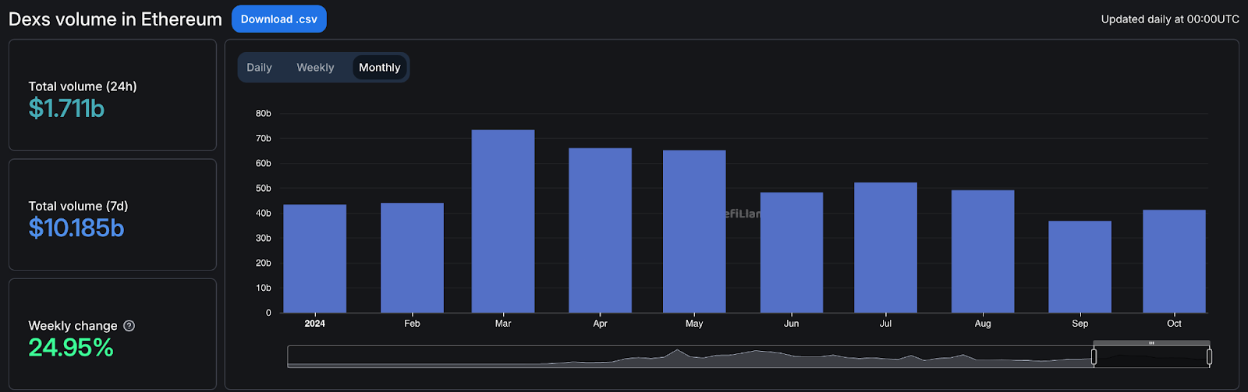The height and width of the screenshot is (392, 1248).
Task: Click the February volume bar
Action: (412, 258)
